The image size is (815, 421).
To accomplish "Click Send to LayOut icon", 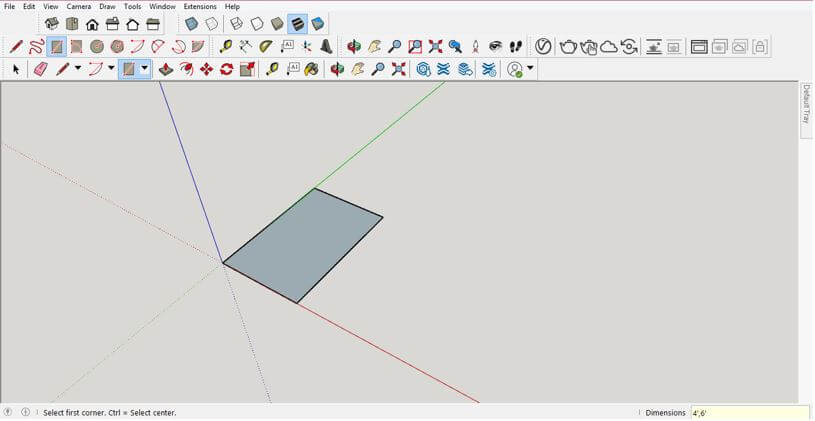I will [465, 69].
